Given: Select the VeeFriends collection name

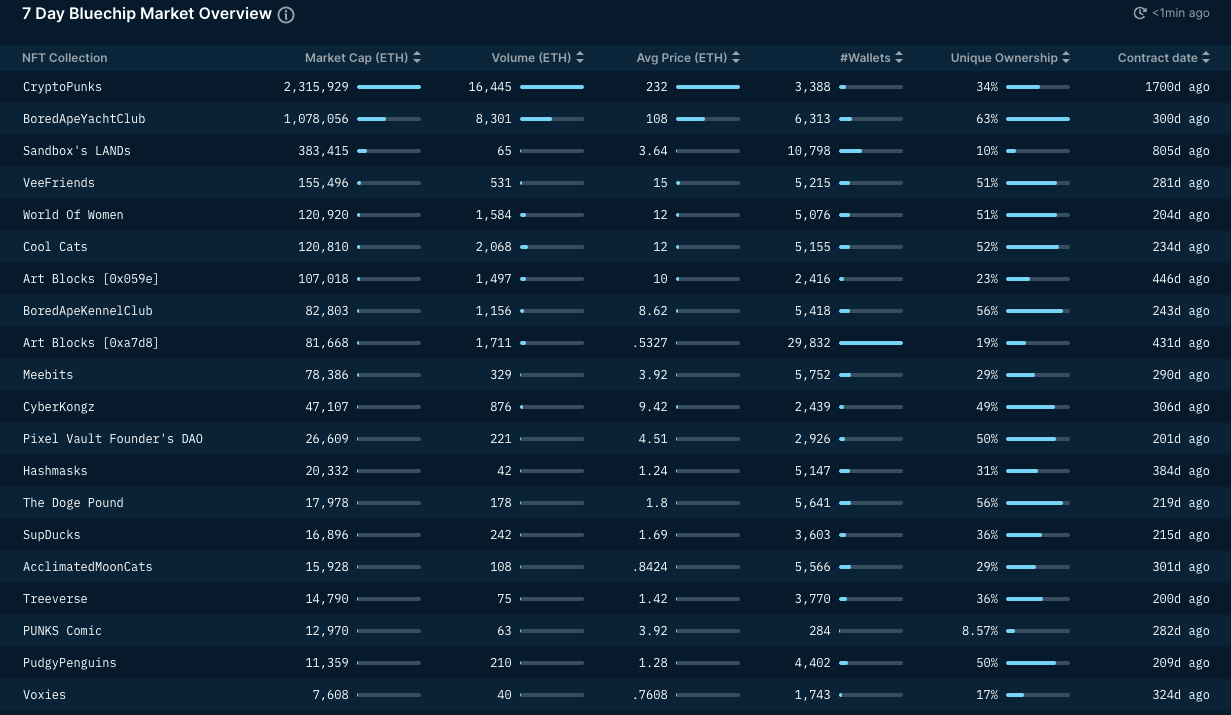Looking at the screenshot, I should pos(59,183).
